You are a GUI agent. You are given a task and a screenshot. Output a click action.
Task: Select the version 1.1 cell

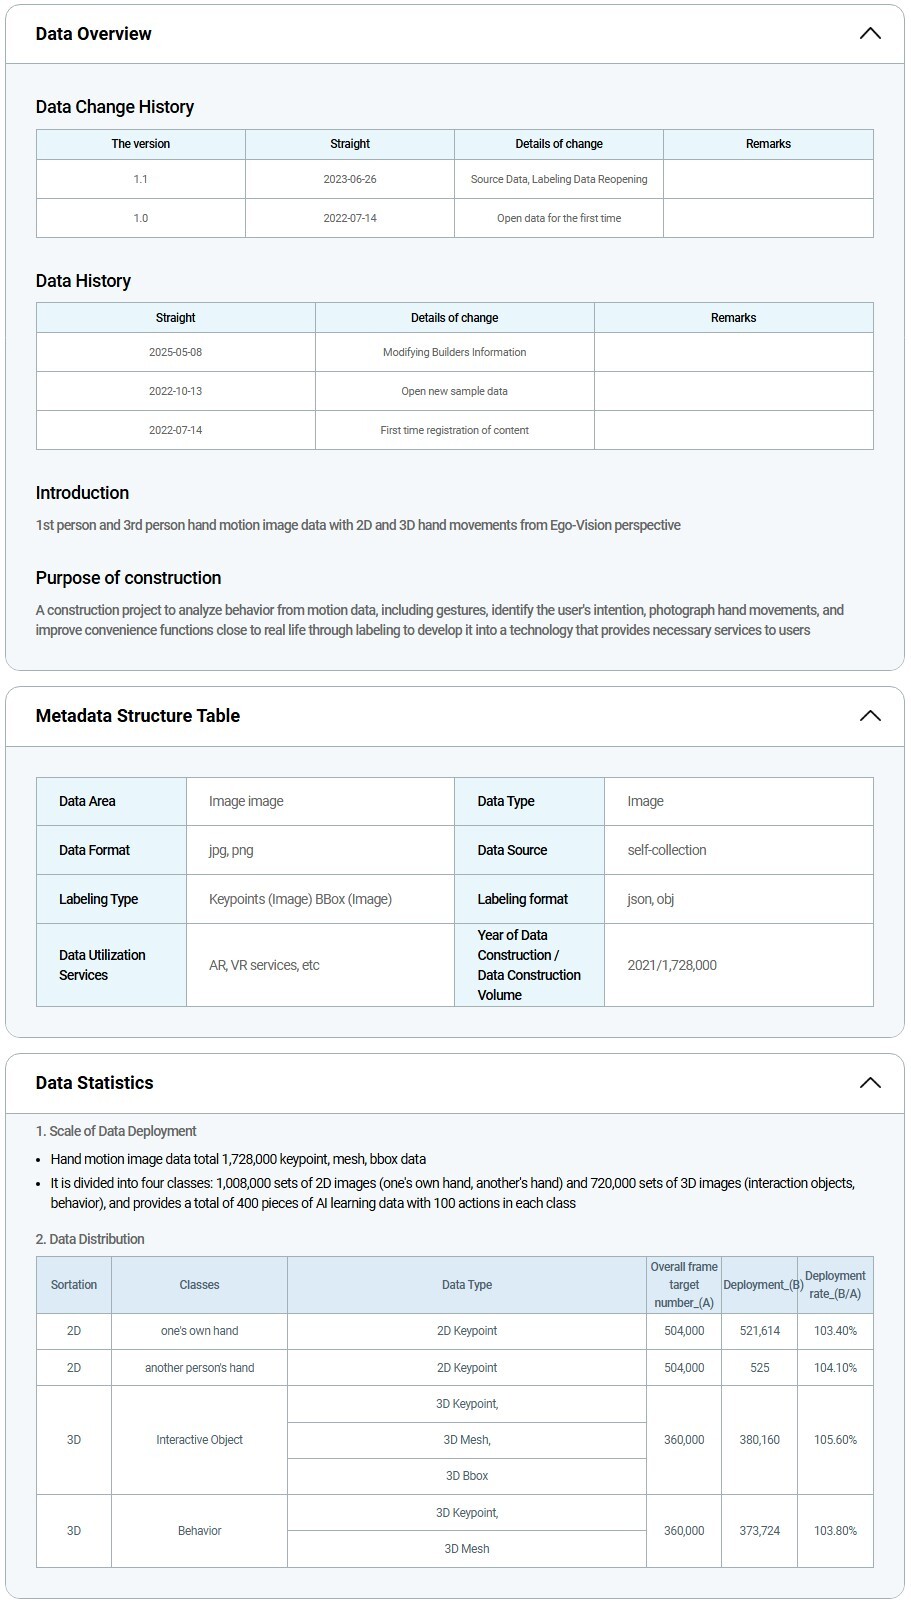pos(140,179)
